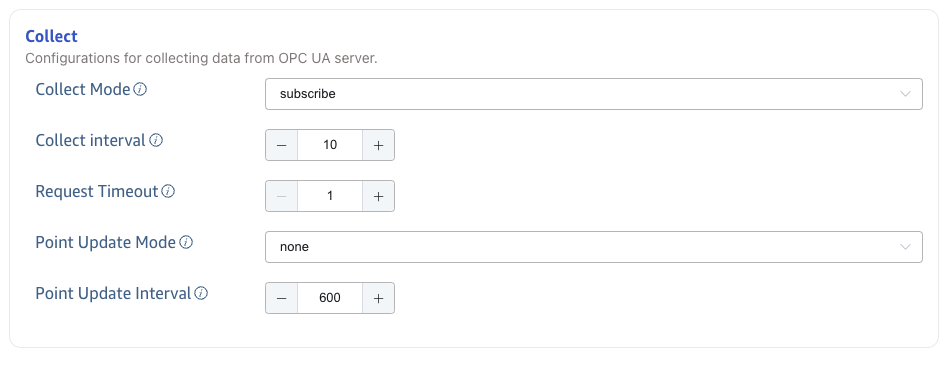Click the info icon beside Point Update Interval

201,293
